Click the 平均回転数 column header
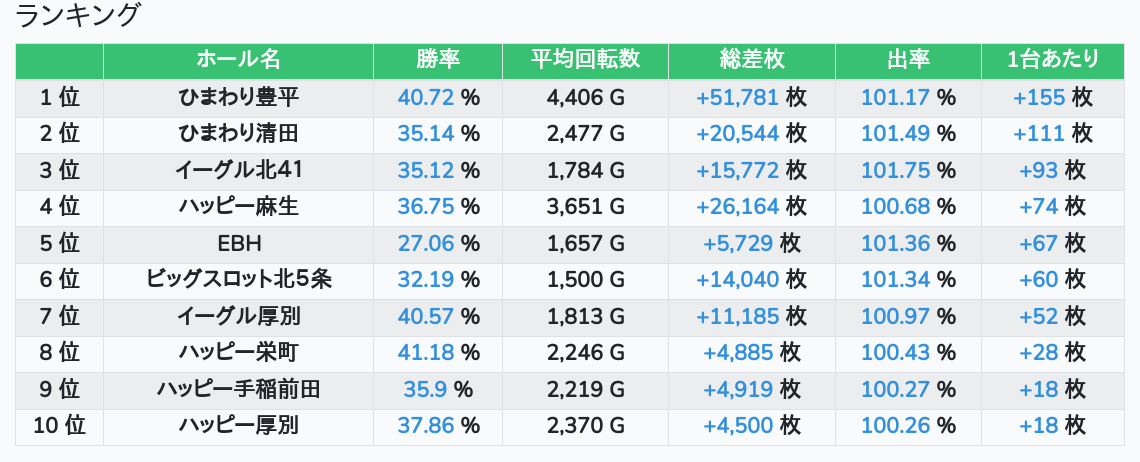1140x462 pixels. [x=585, y=60]
